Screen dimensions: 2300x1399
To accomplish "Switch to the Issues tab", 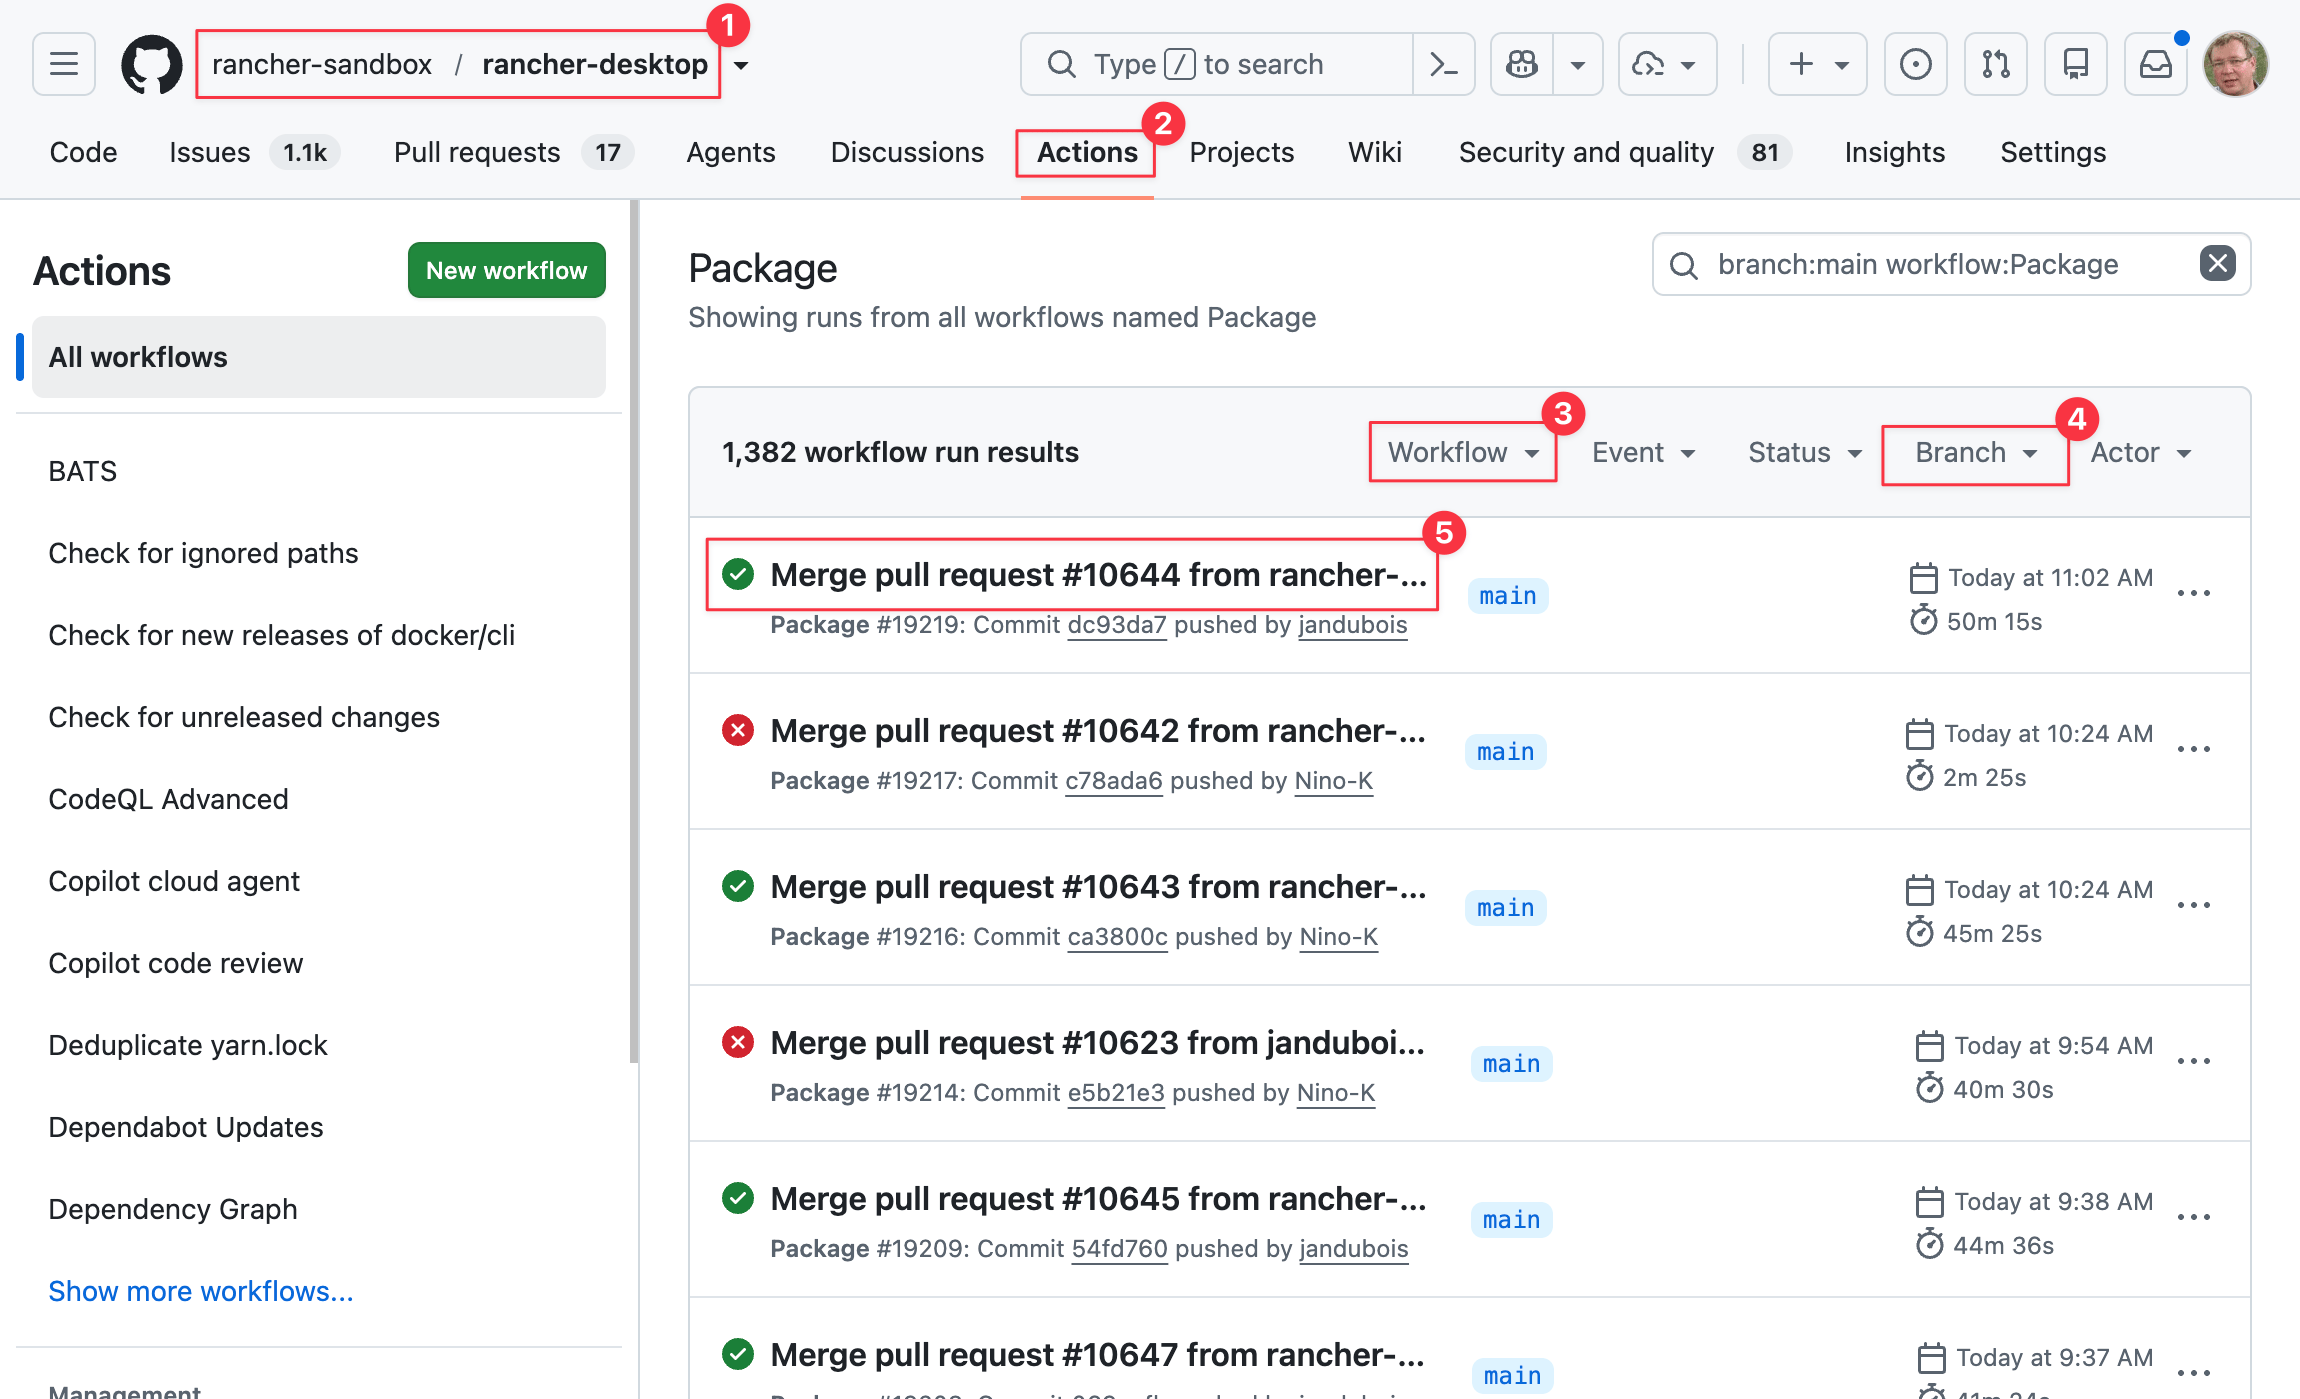I will (x=254, y=152).
